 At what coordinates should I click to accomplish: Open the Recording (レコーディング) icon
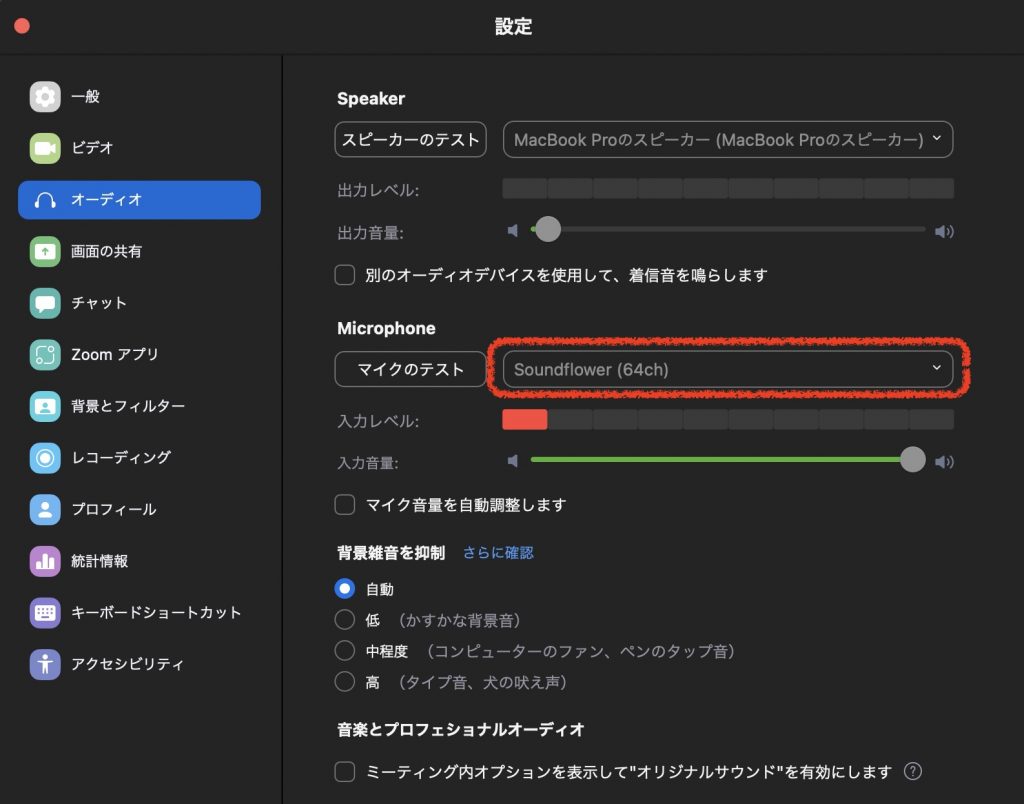[45, 458]
